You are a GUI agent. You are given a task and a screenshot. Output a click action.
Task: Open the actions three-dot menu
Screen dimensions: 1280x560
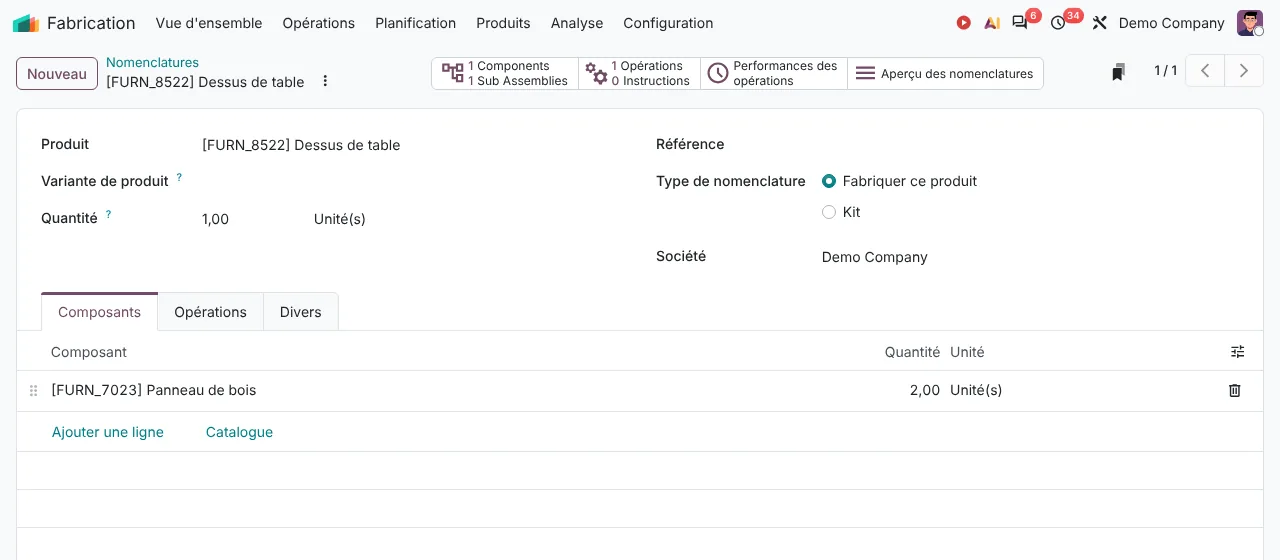pos(325,81)
